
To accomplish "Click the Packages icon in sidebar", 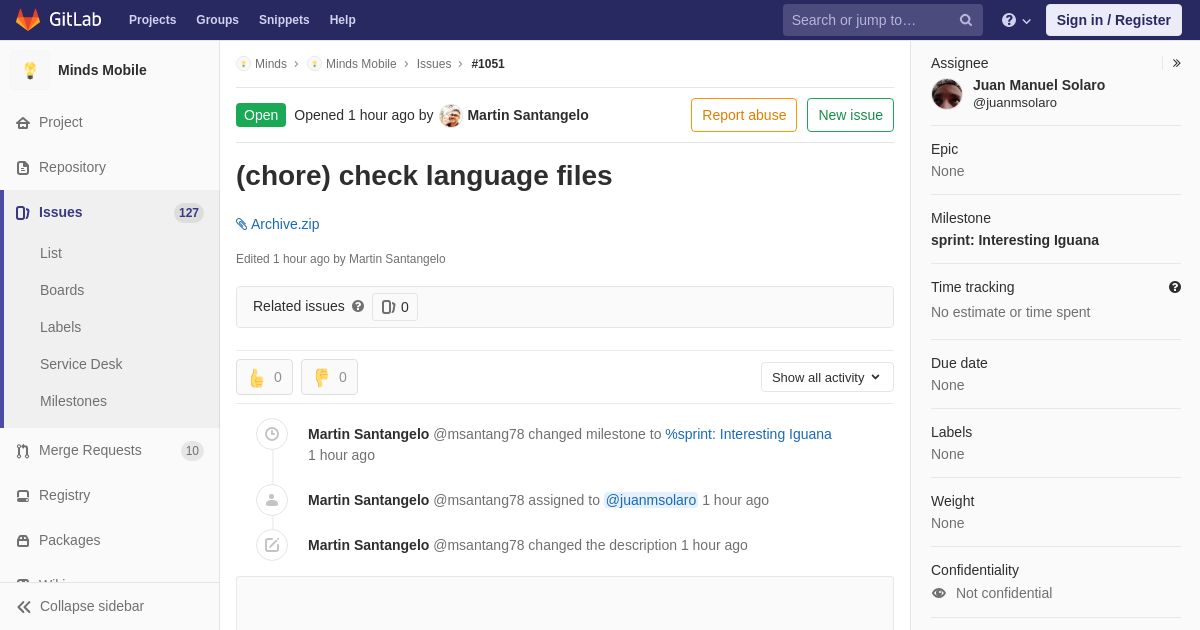I will point(23,541).
